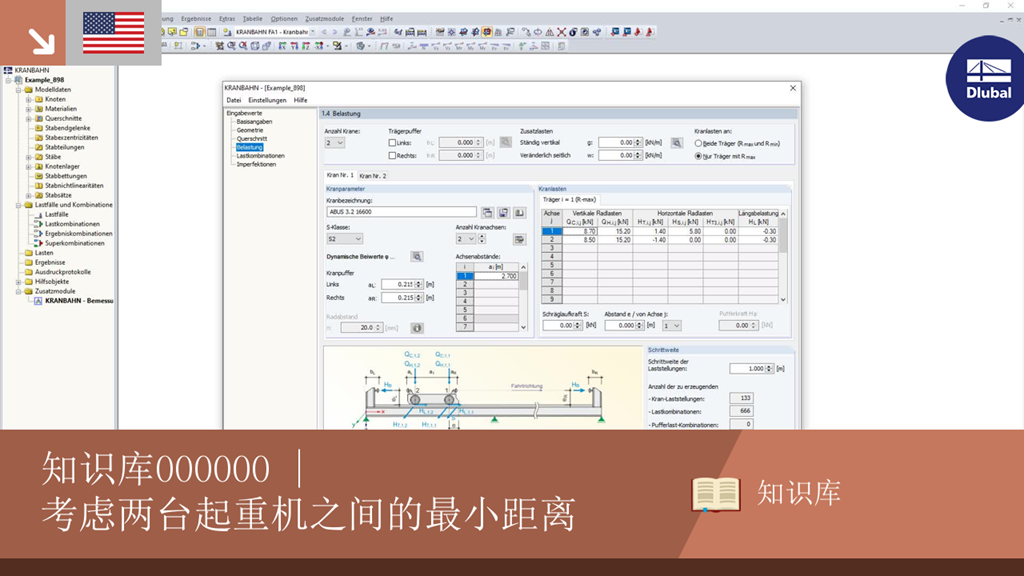Open the Anzahl Krane dropdown
The width and height of the screenshot is (1024, 576).
point(334,142)
